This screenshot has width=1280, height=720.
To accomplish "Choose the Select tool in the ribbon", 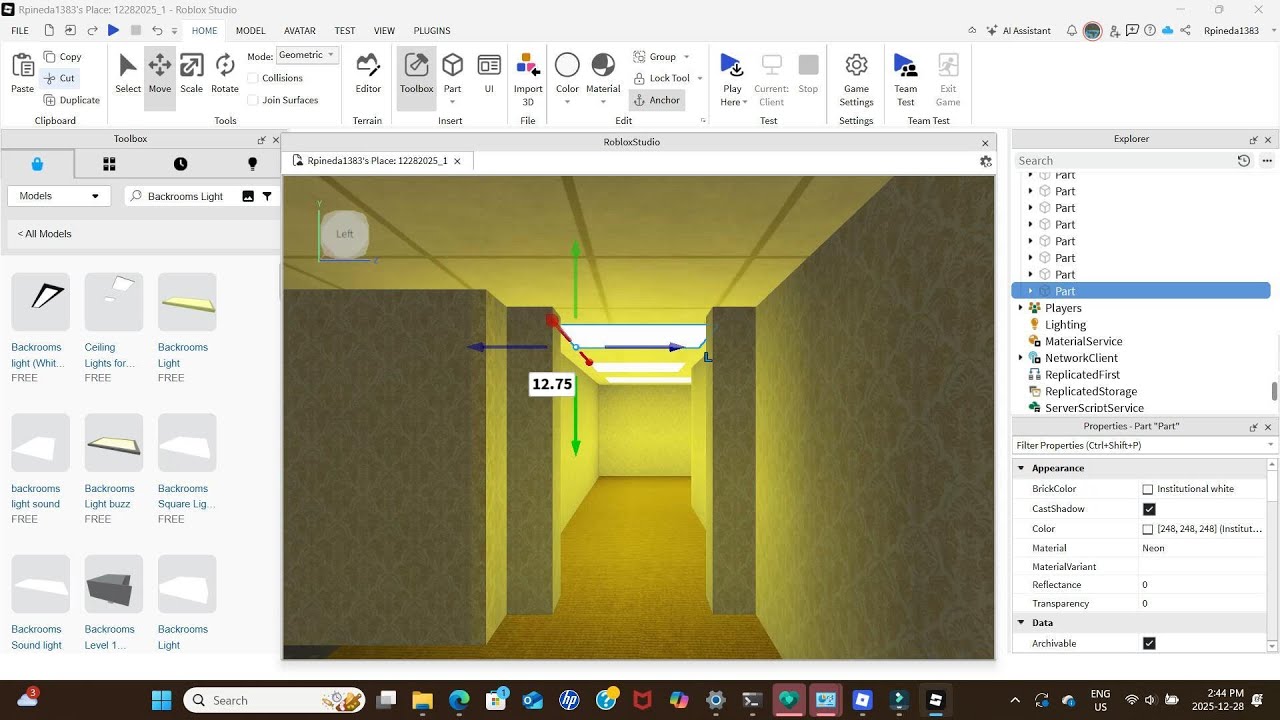I will click(x=128, y=73).
